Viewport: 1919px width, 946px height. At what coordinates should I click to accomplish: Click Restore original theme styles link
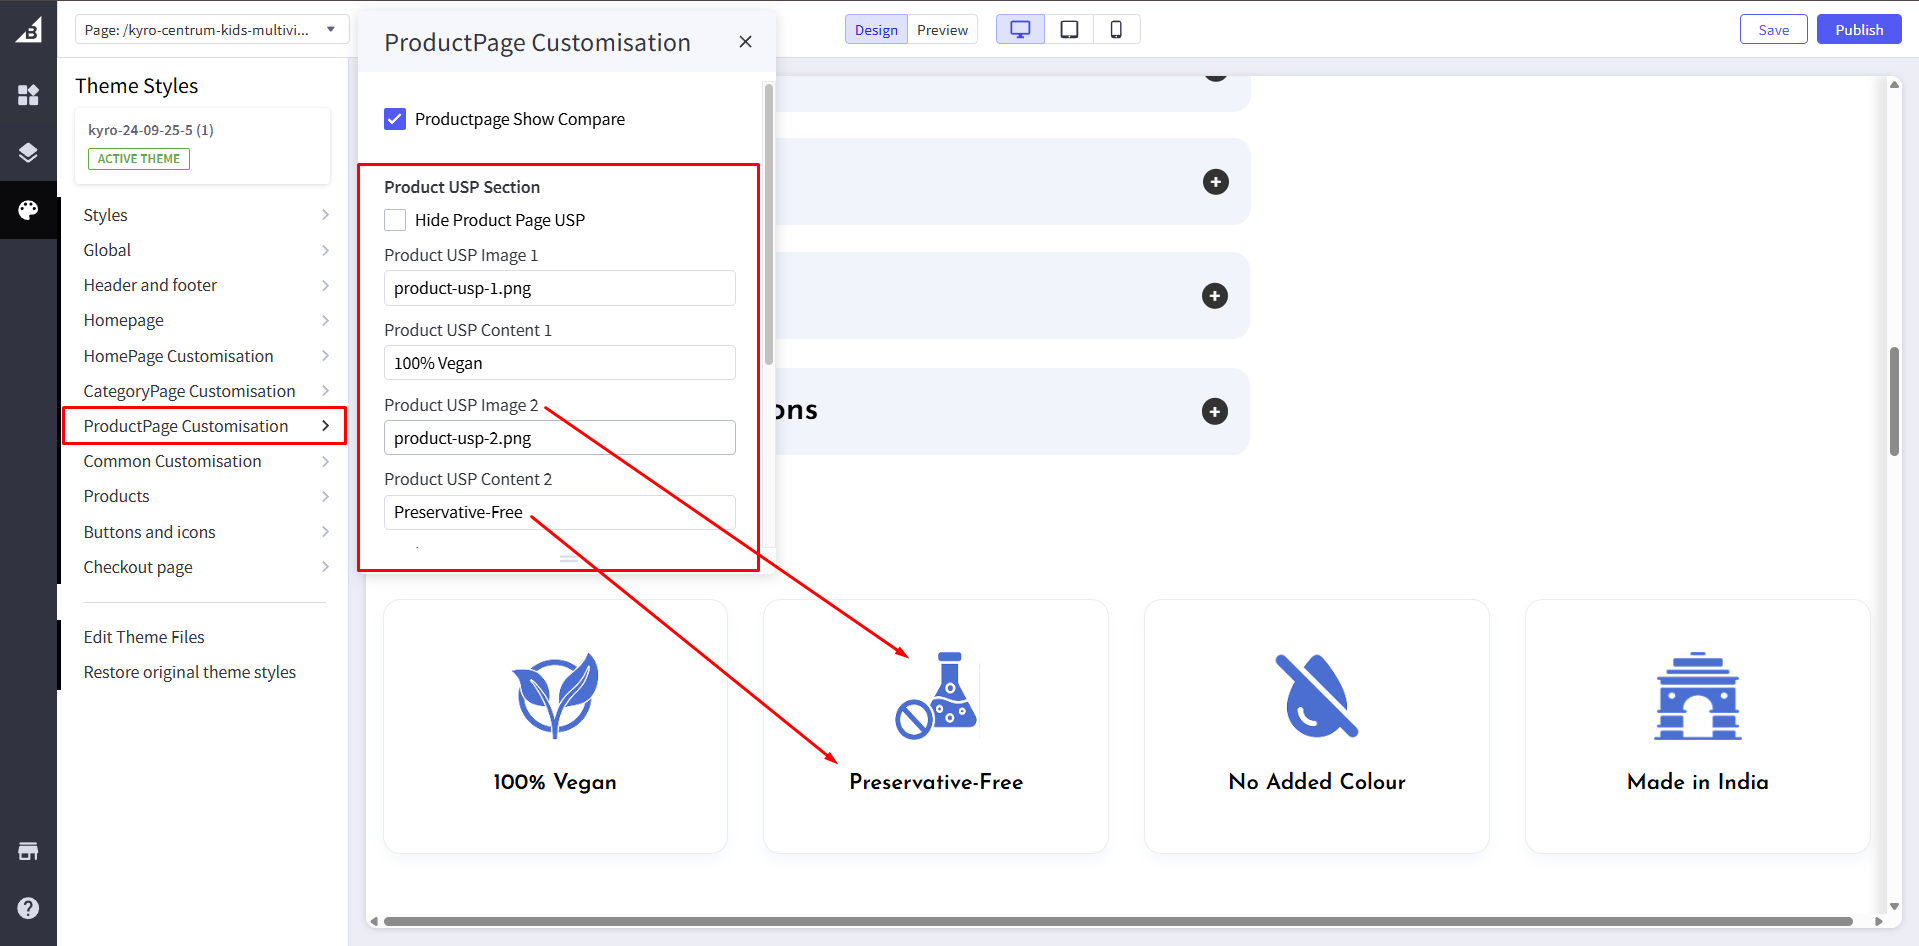point(190,672)
